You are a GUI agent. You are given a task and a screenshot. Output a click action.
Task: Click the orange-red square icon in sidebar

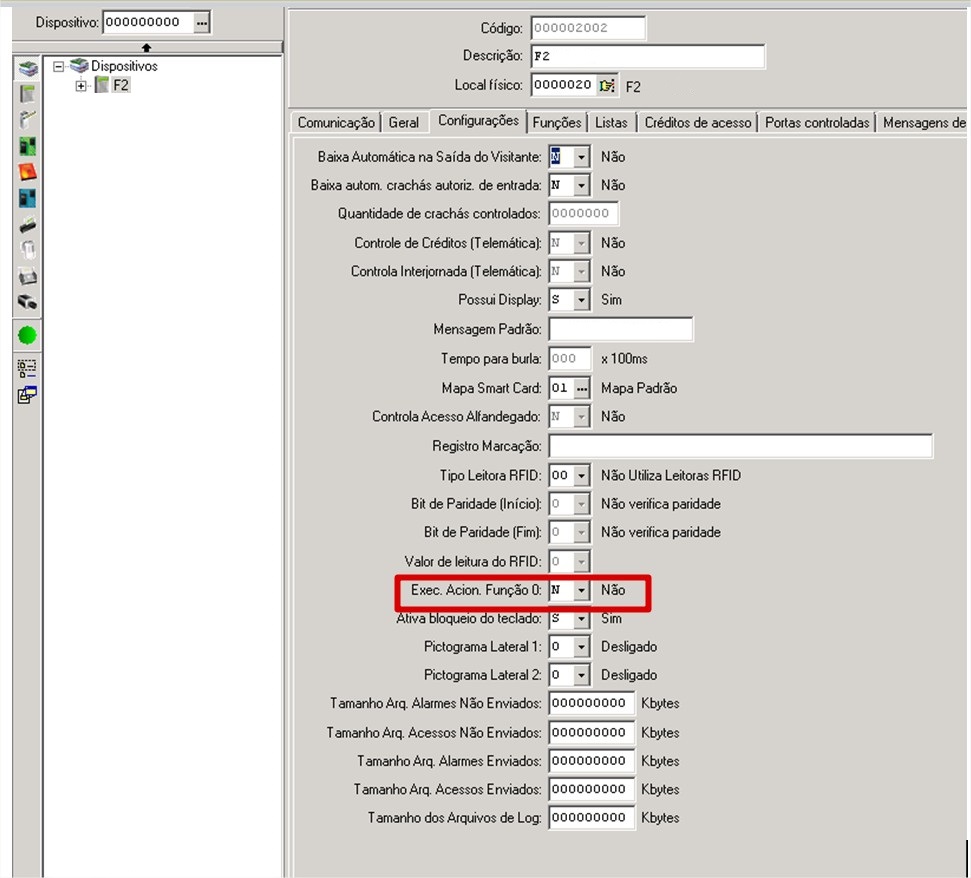[x=27, y=172]
